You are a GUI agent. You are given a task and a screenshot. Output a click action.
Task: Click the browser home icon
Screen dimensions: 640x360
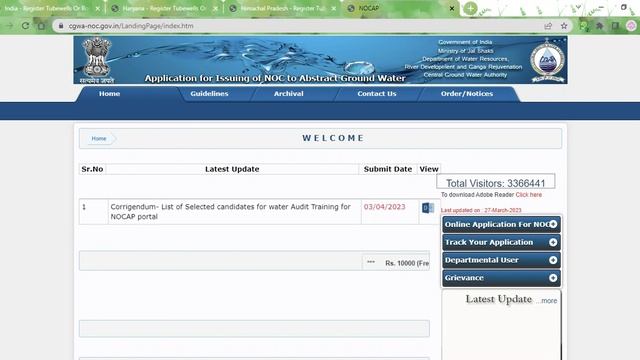(x=41, y=26)
